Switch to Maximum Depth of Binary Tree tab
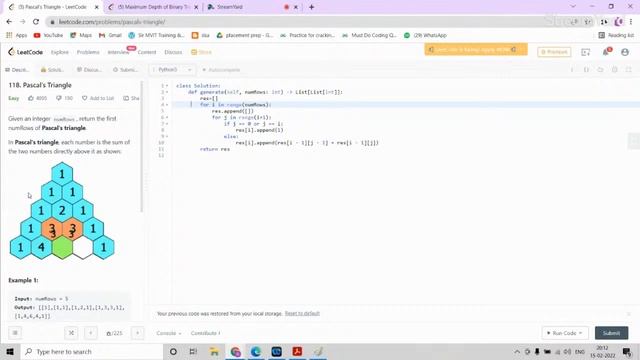The image size is (640, 360). click(153, 7)
